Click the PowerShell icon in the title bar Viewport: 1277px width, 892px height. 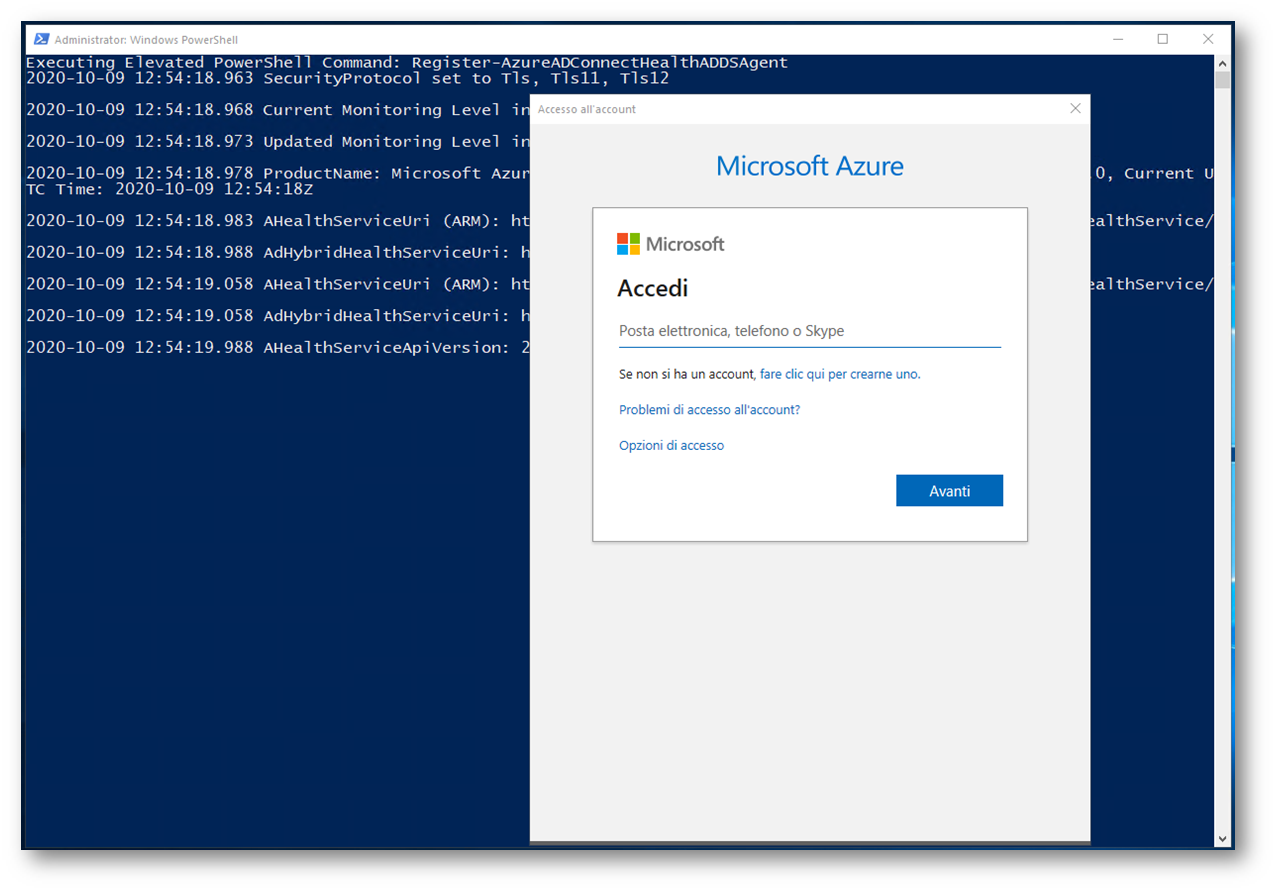[42, 39]
